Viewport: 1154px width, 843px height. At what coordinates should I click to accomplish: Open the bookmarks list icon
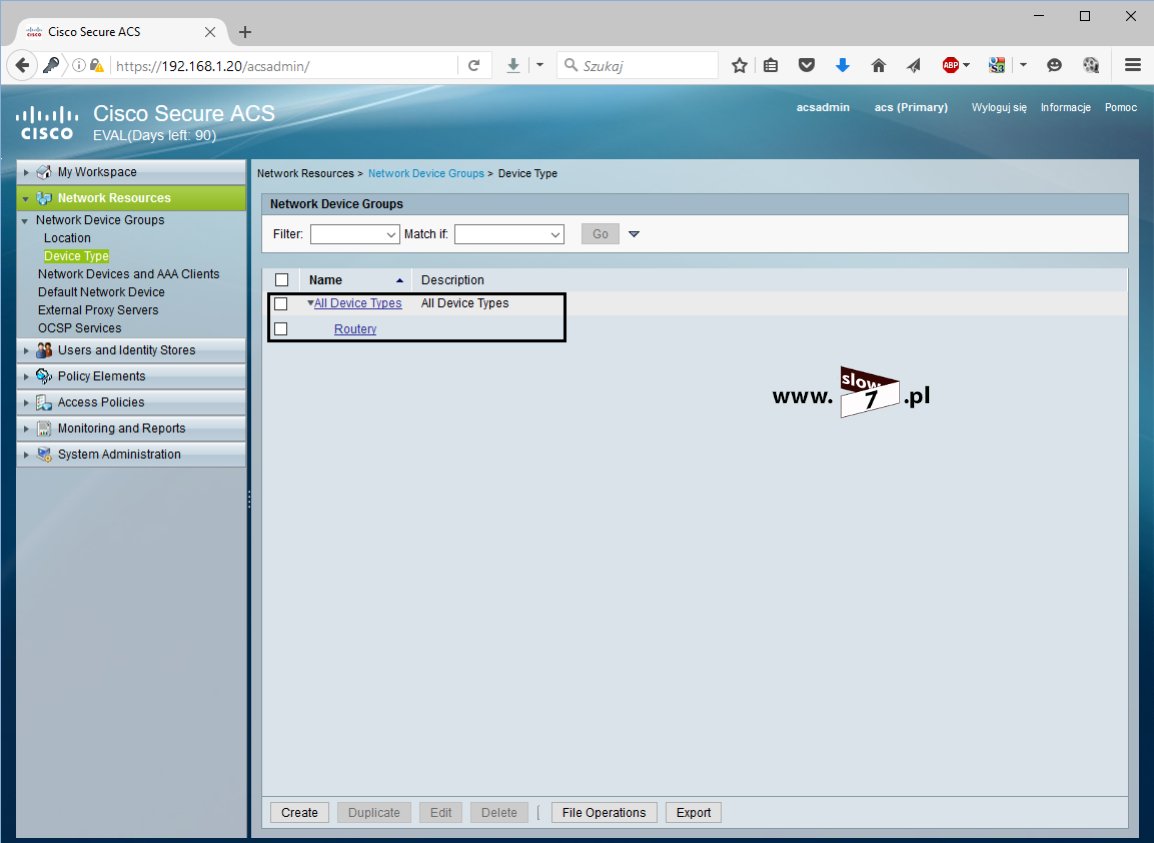click(x=771, y=66)
